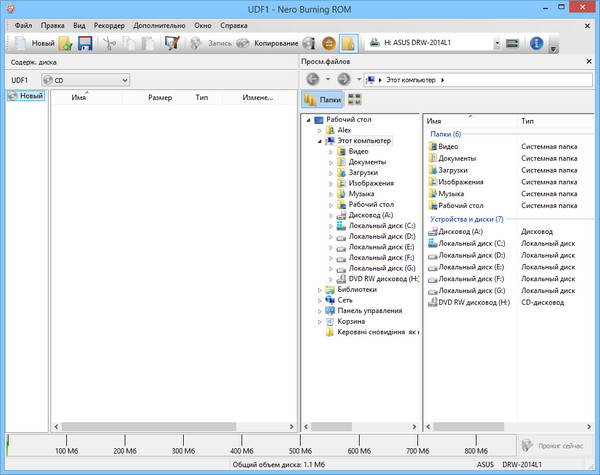
Task: Open the Дополнительно menu
Action: [x=160, y=23]
